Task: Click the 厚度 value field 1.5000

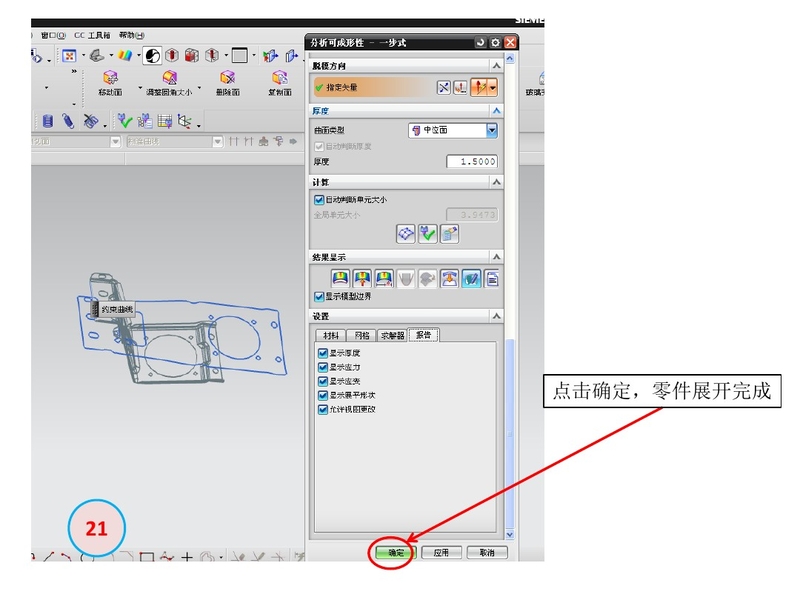Action: click(x=472, y=162)
